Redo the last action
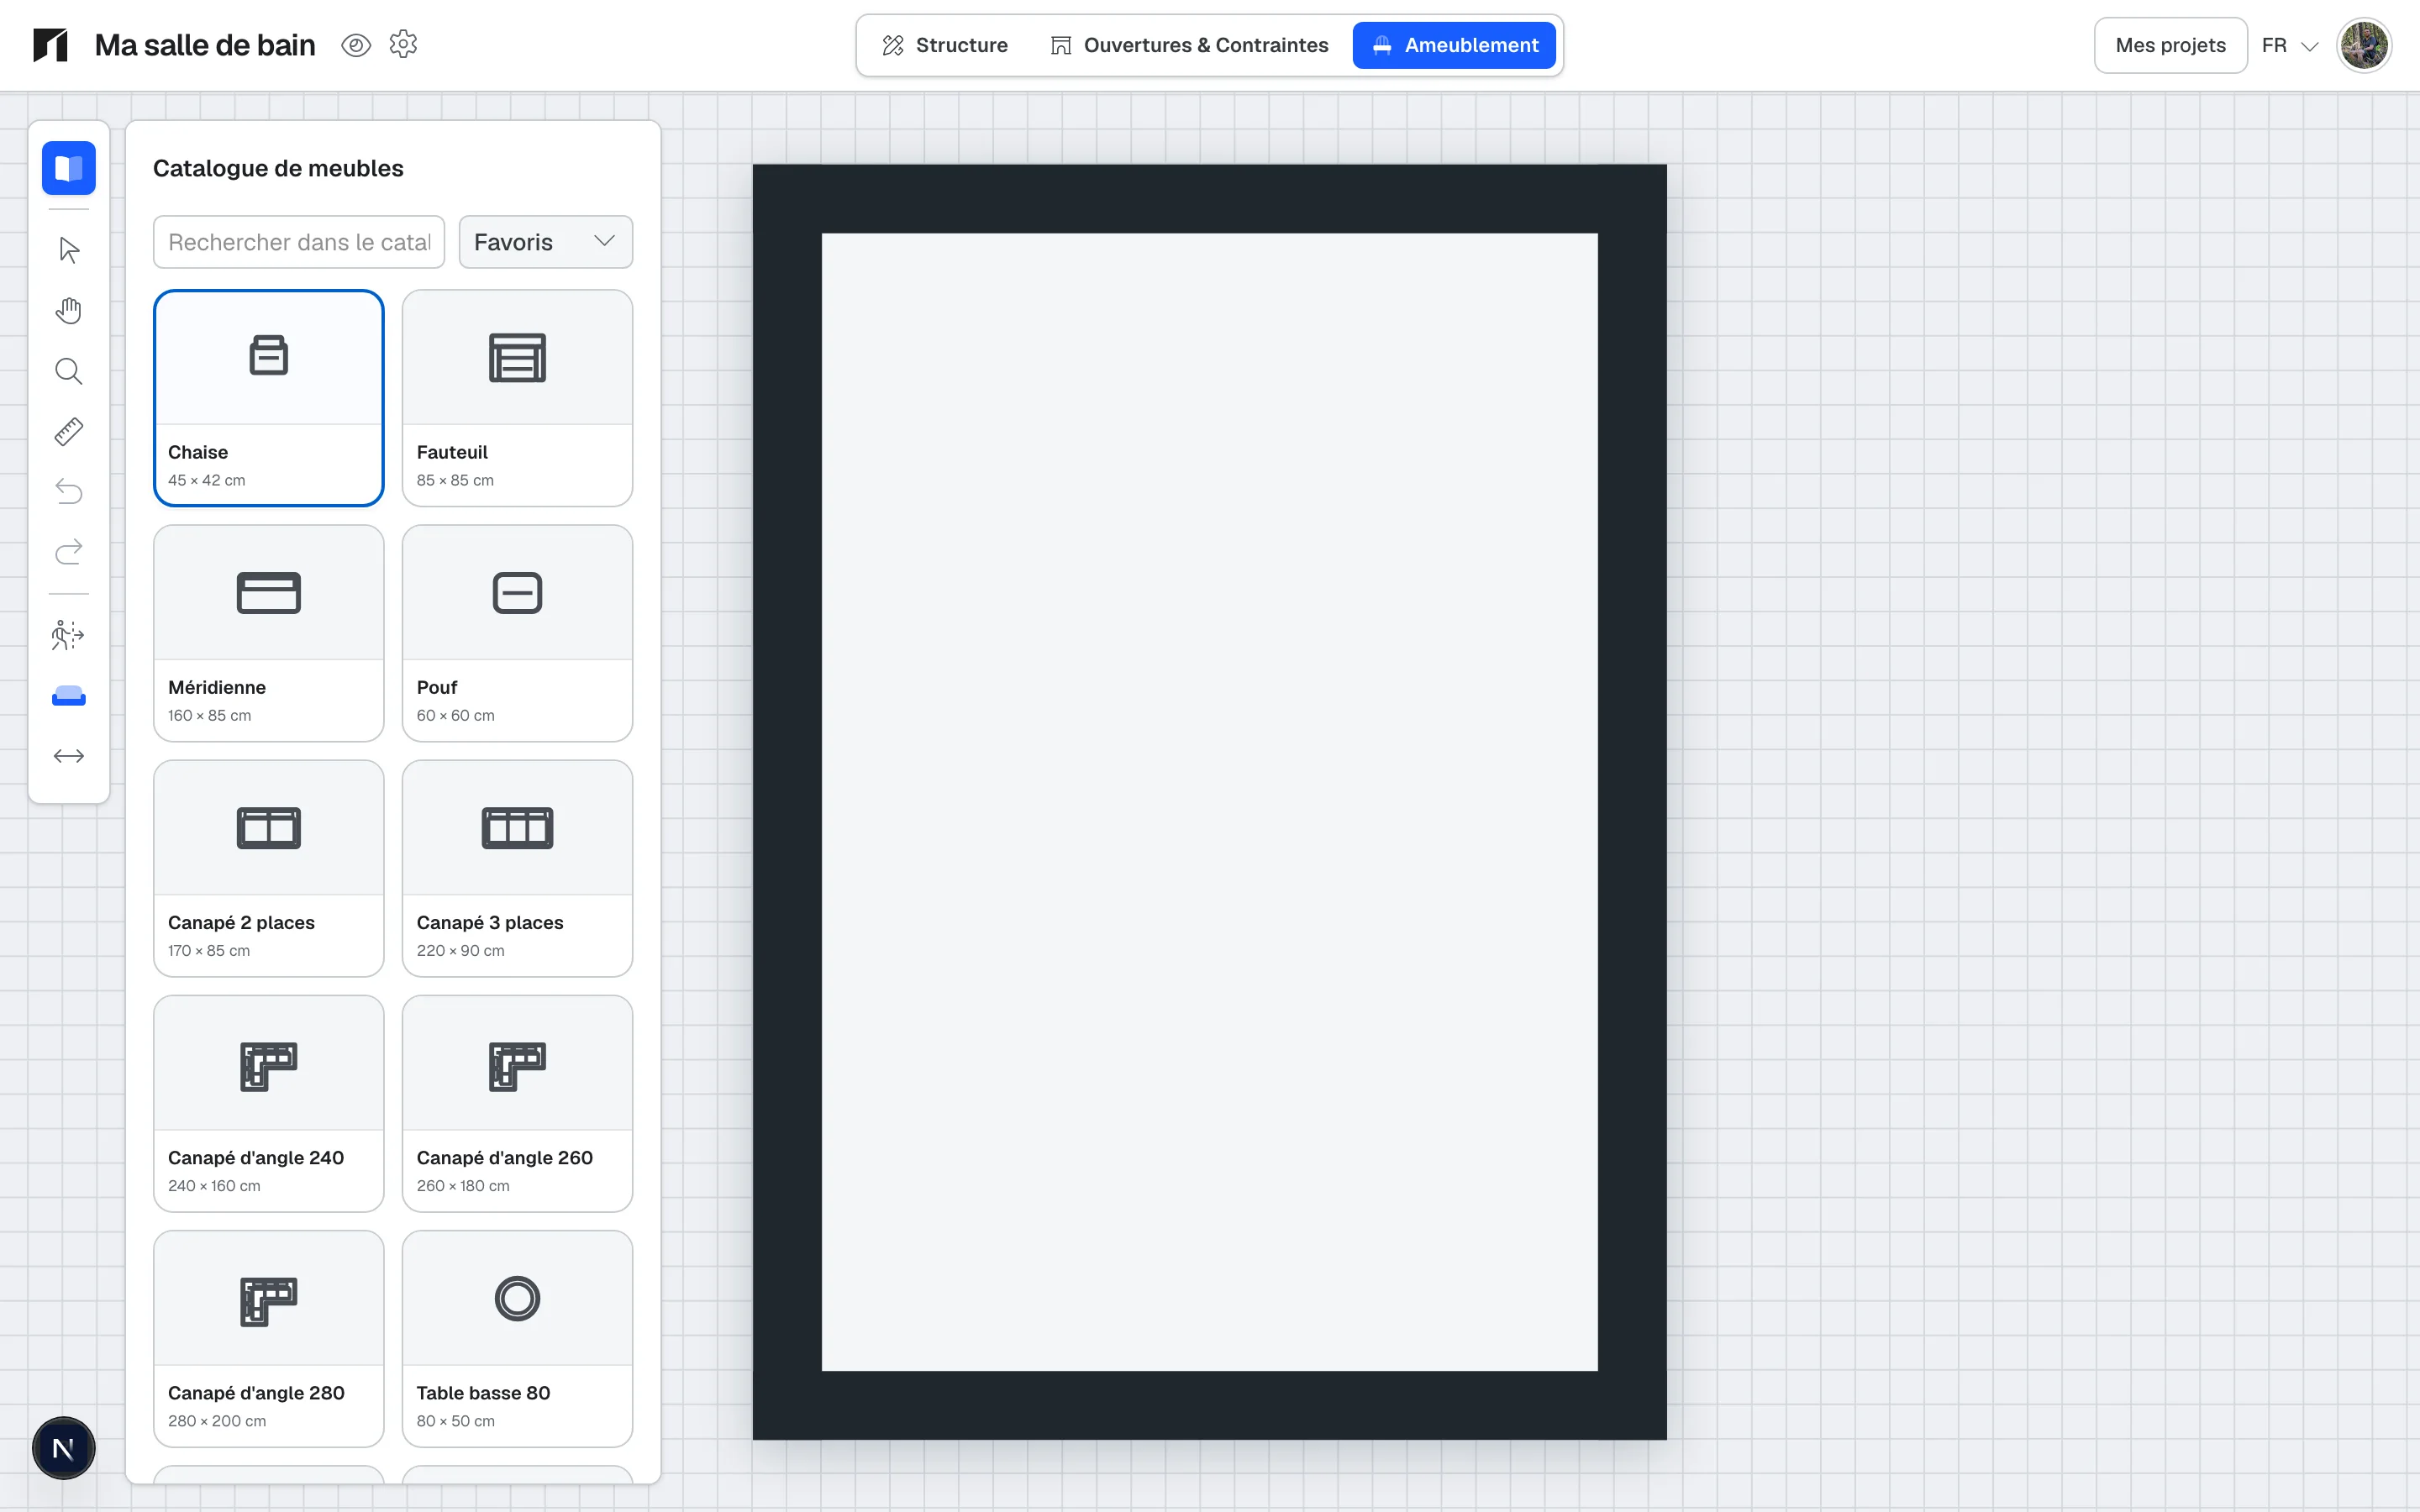 pos(68,553)
